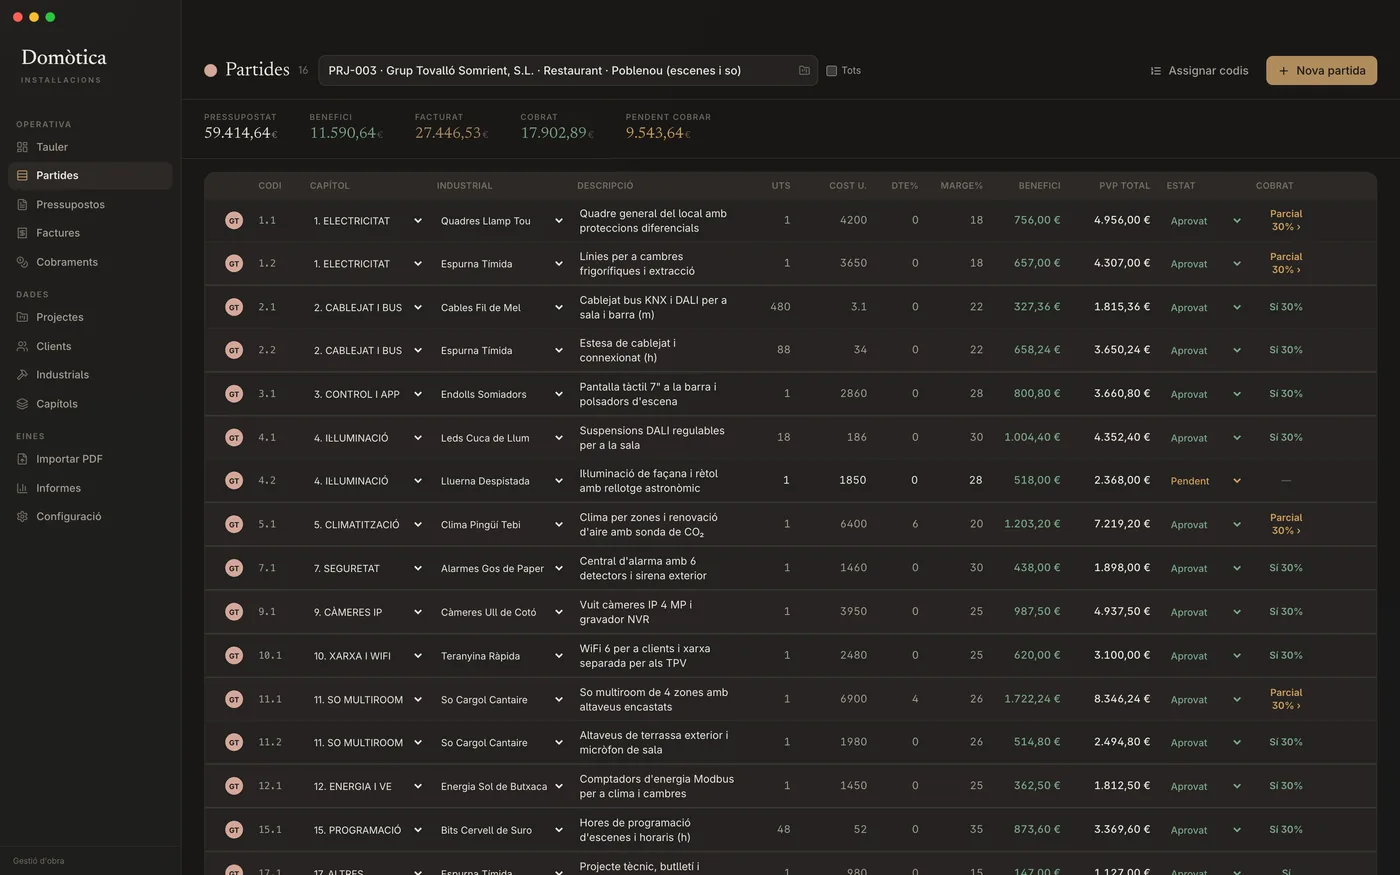
Task: Click Nova partida button
Action: tap(1321, 71)
